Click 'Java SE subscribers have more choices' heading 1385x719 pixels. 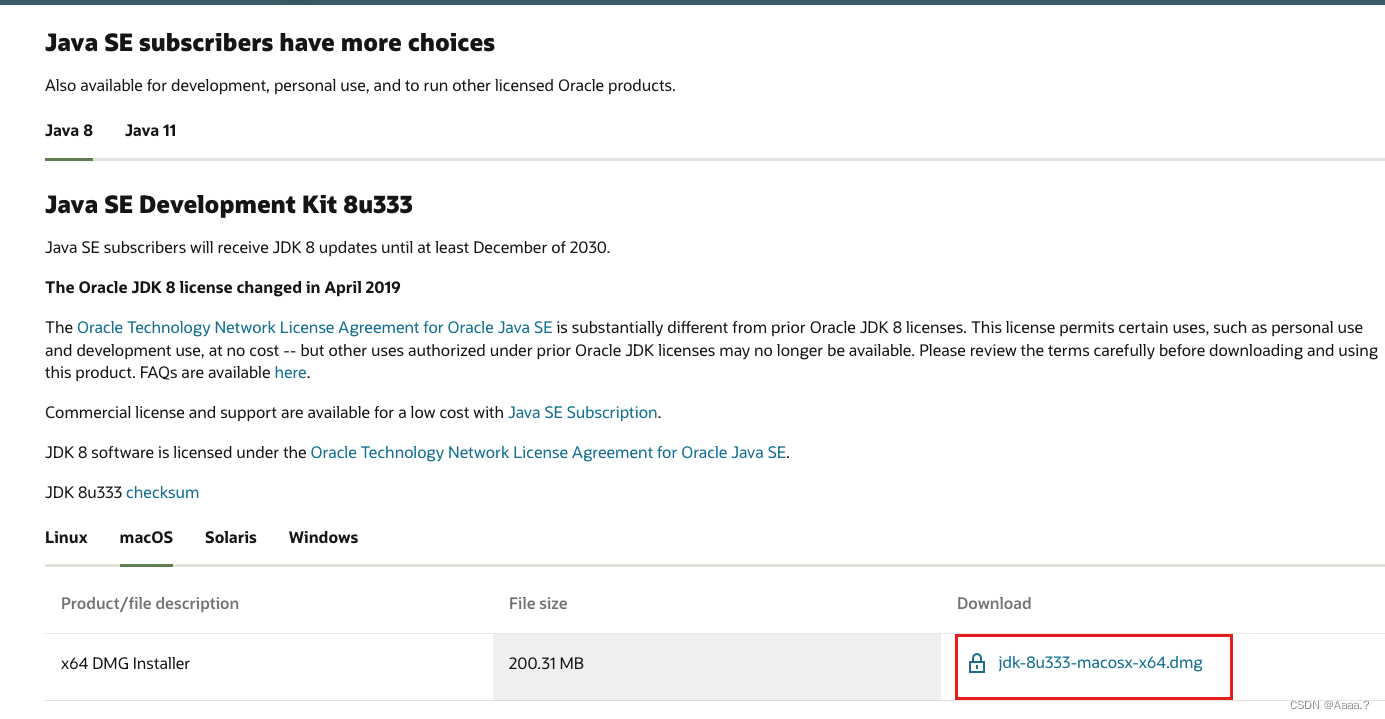[270, 43]
